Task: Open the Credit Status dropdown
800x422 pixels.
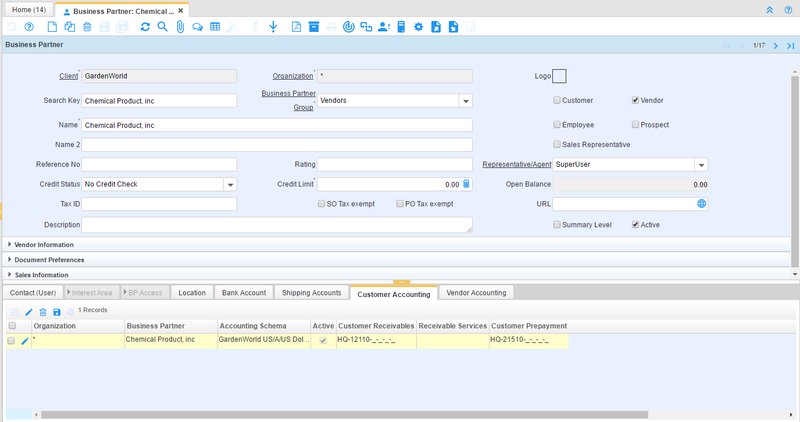Action: click(230, 184)
